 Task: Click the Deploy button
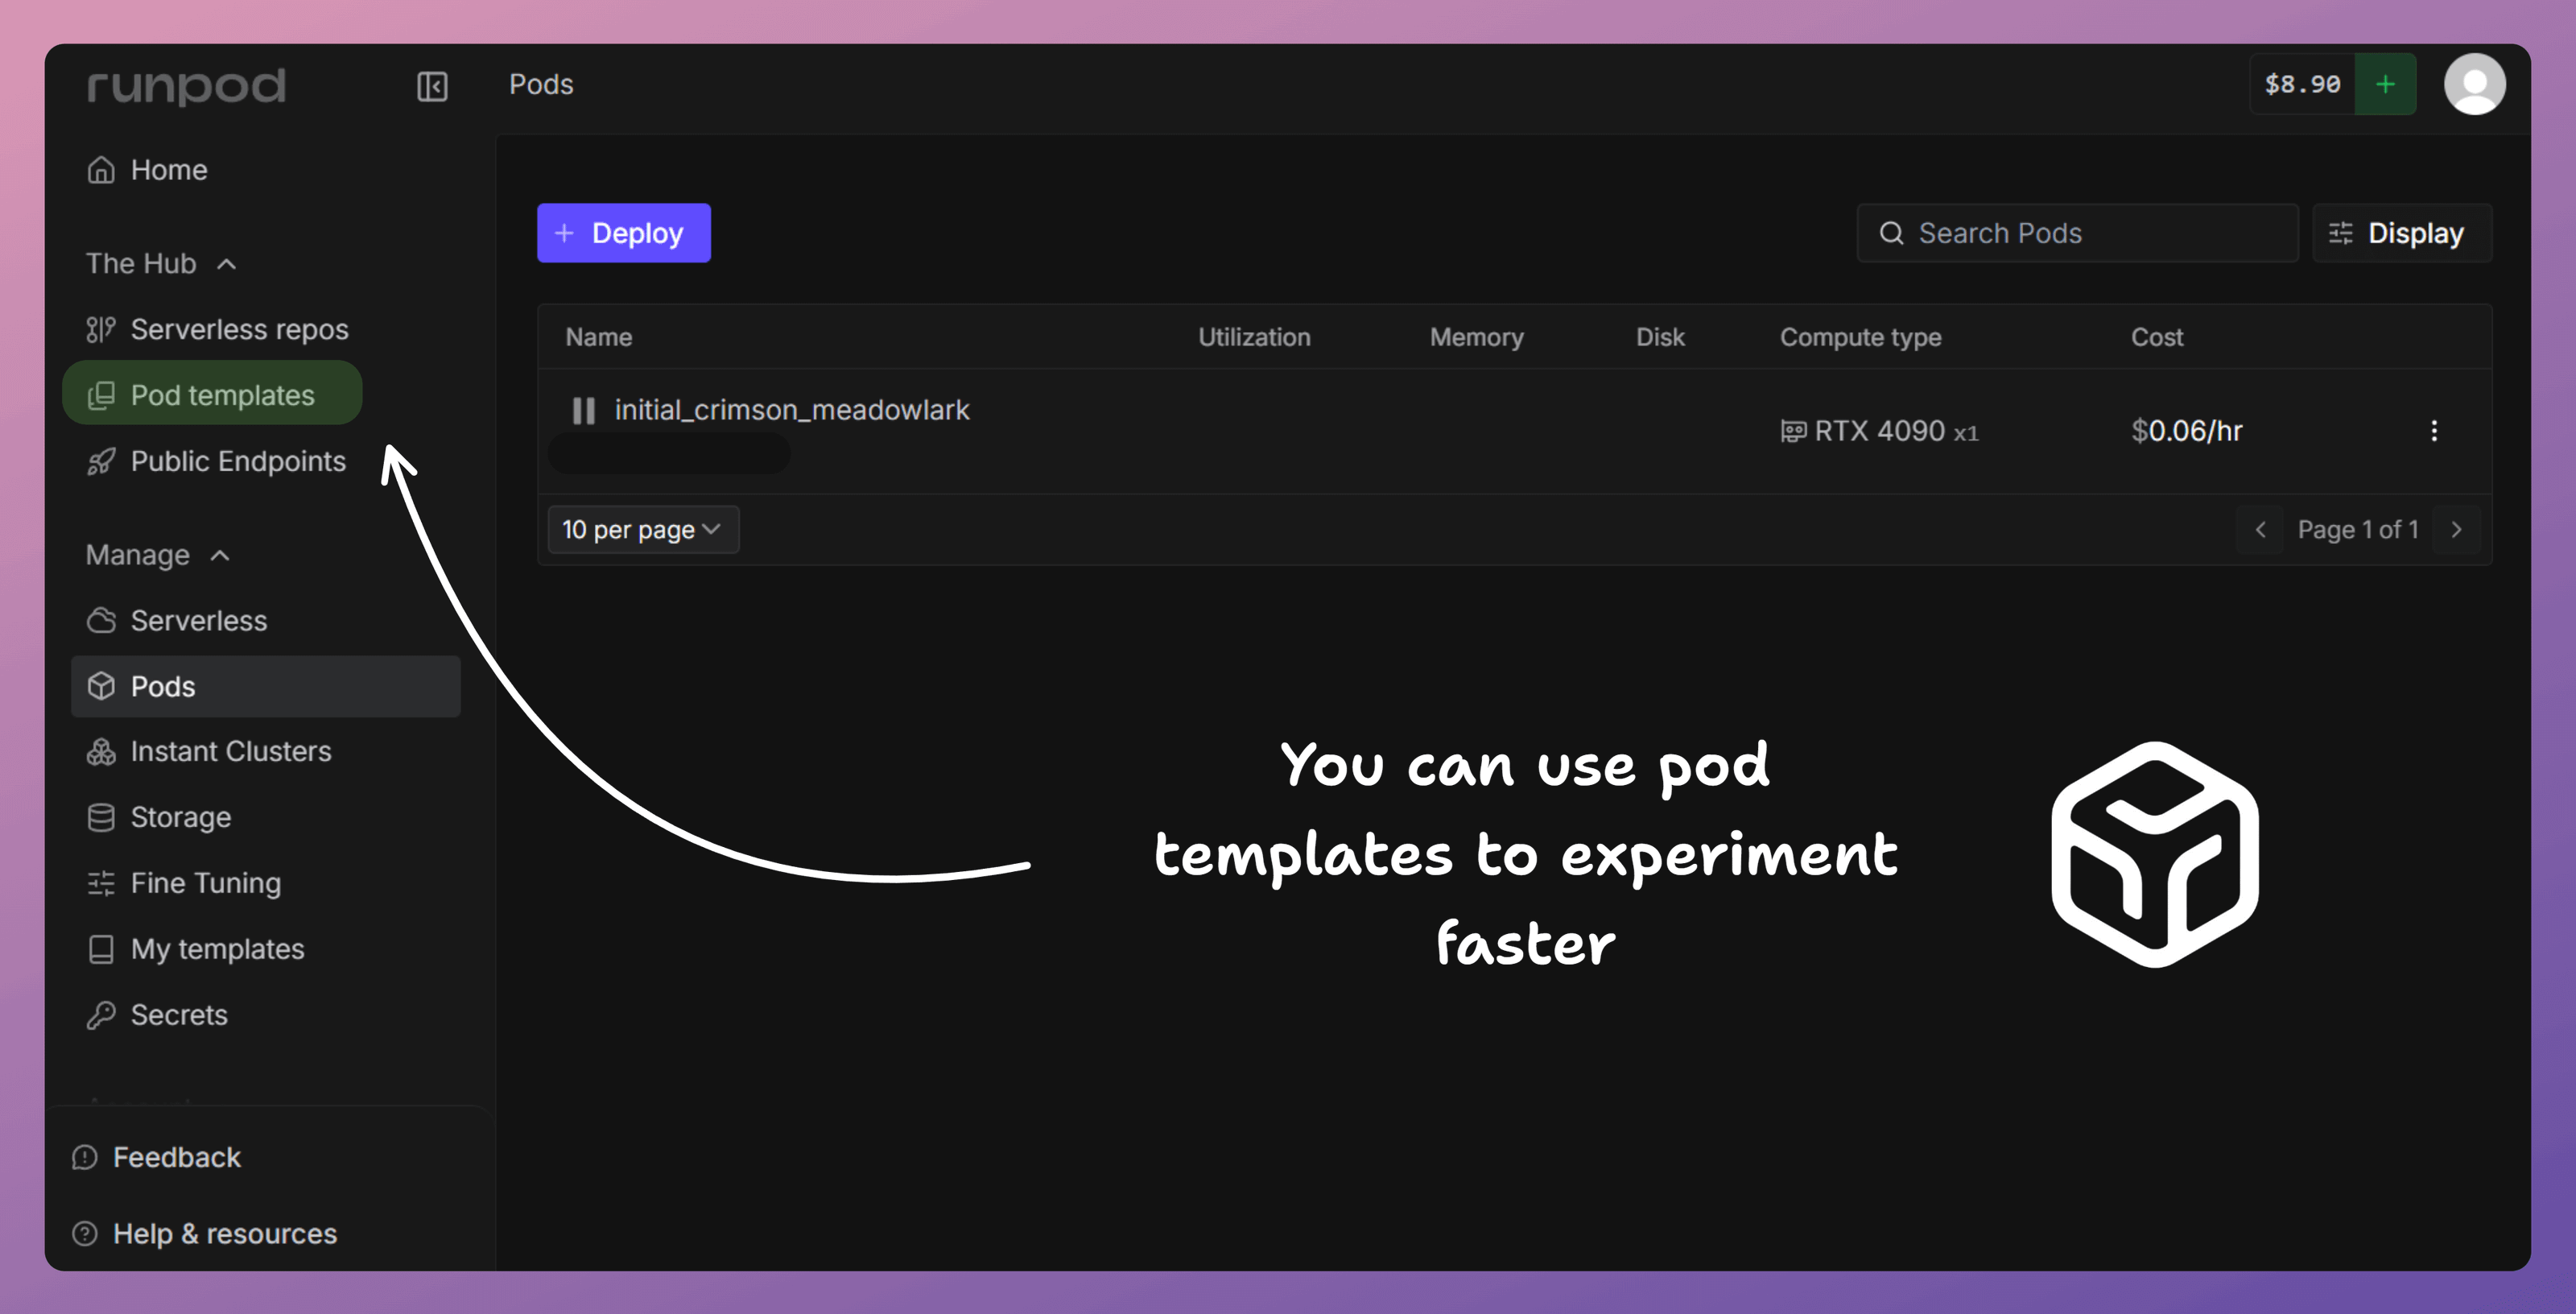(x=623, y=233)
